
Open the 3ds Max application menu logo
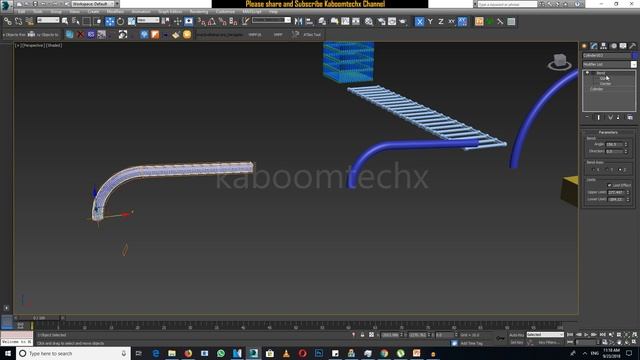(5, 5)
